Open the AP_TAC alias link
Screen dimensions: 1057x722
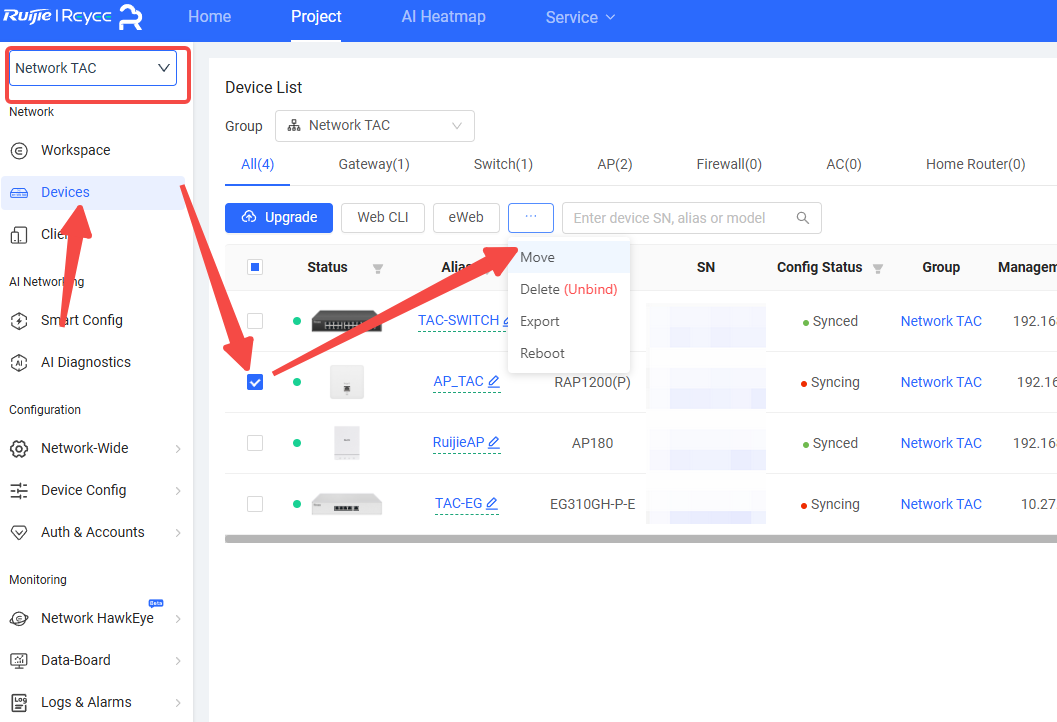point(458,382)
